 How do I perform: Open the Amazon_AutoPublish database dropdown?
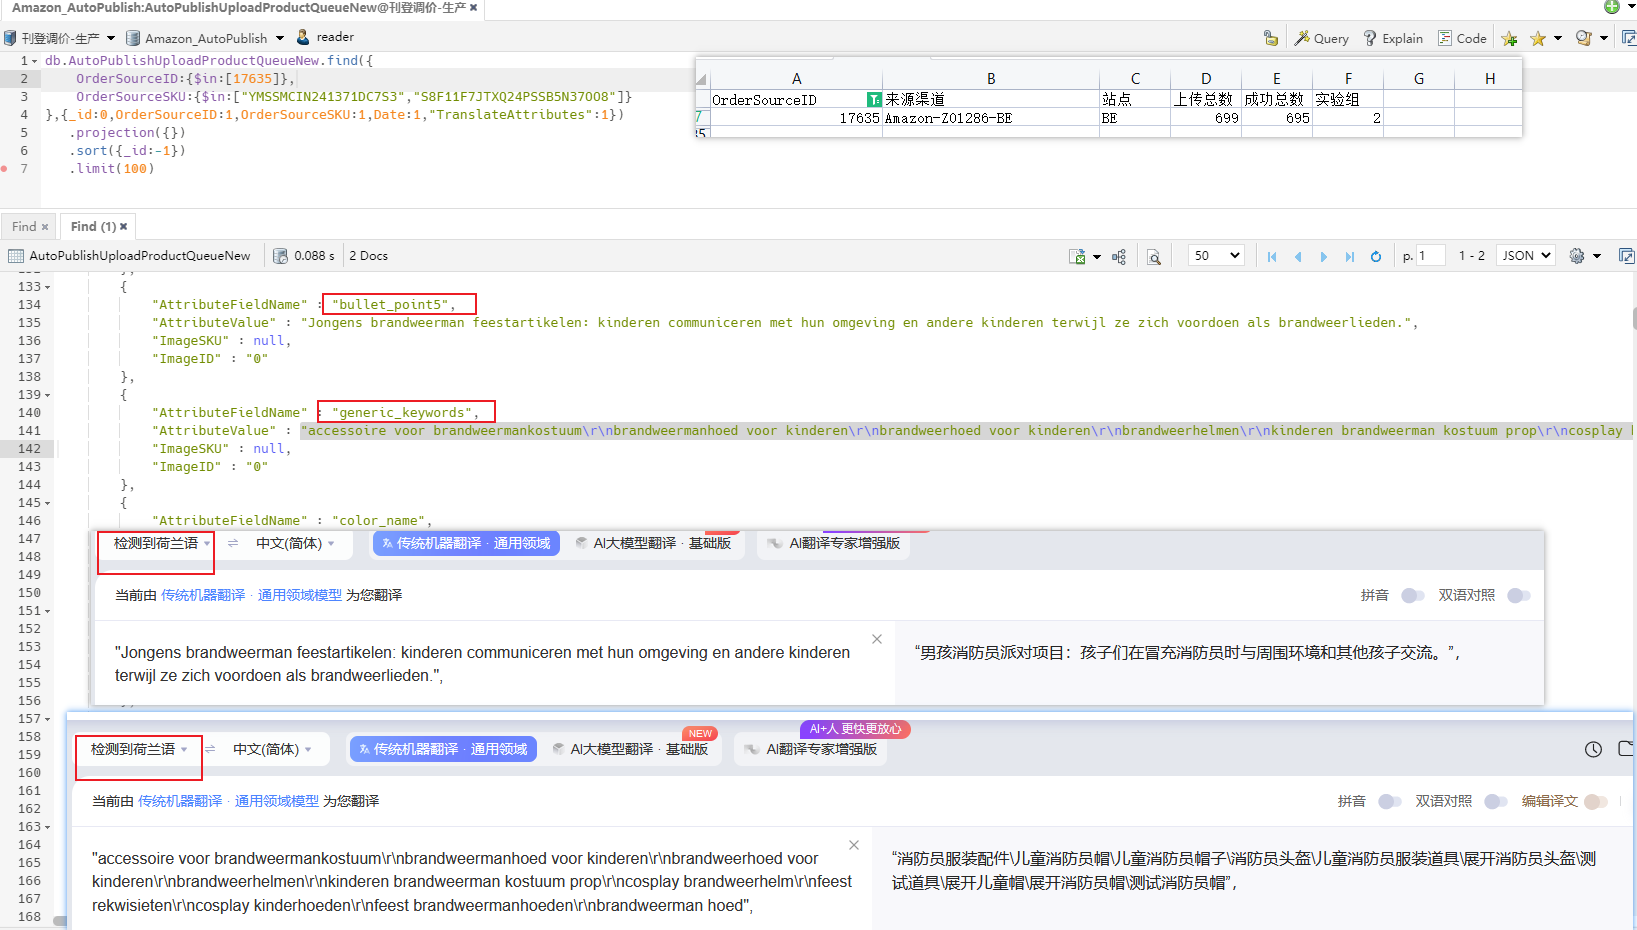pos(205,38)
